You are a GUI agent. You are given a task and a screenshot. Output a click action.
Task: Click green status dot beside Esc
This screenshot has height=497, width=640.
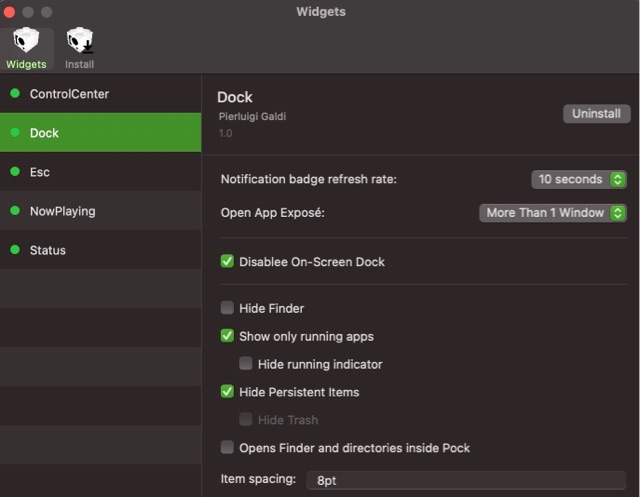point(15,172)
